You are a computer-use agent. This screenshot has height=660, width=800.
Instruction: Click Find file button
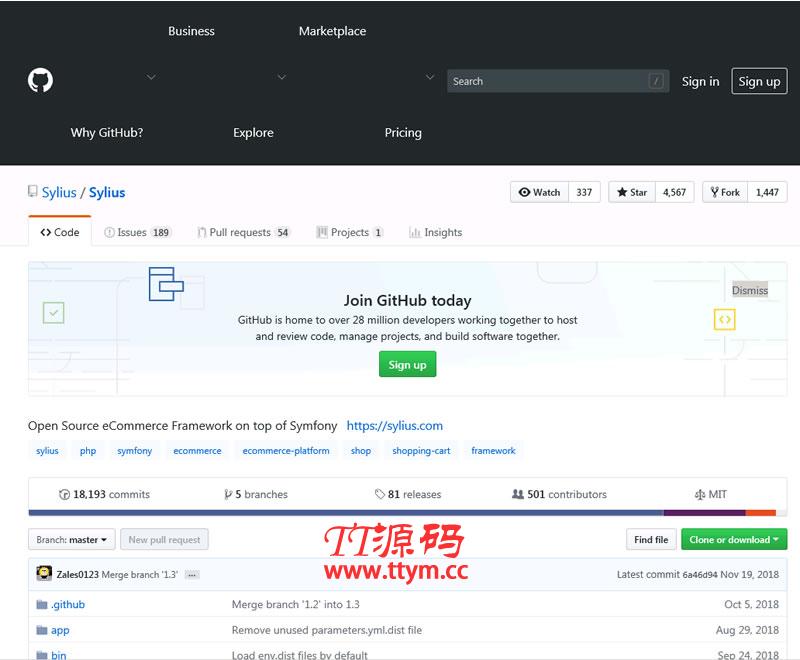click(651, 540)
